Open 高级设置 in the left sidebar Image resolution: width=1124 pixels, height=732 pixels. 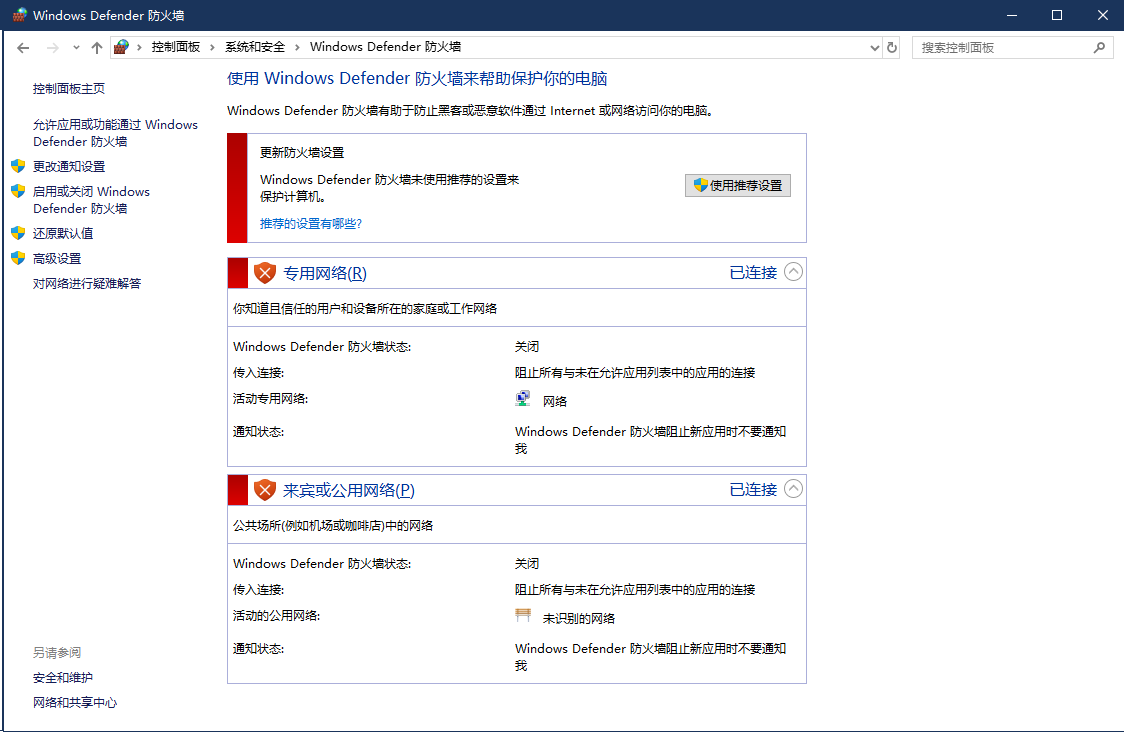(x=57, y=258)
